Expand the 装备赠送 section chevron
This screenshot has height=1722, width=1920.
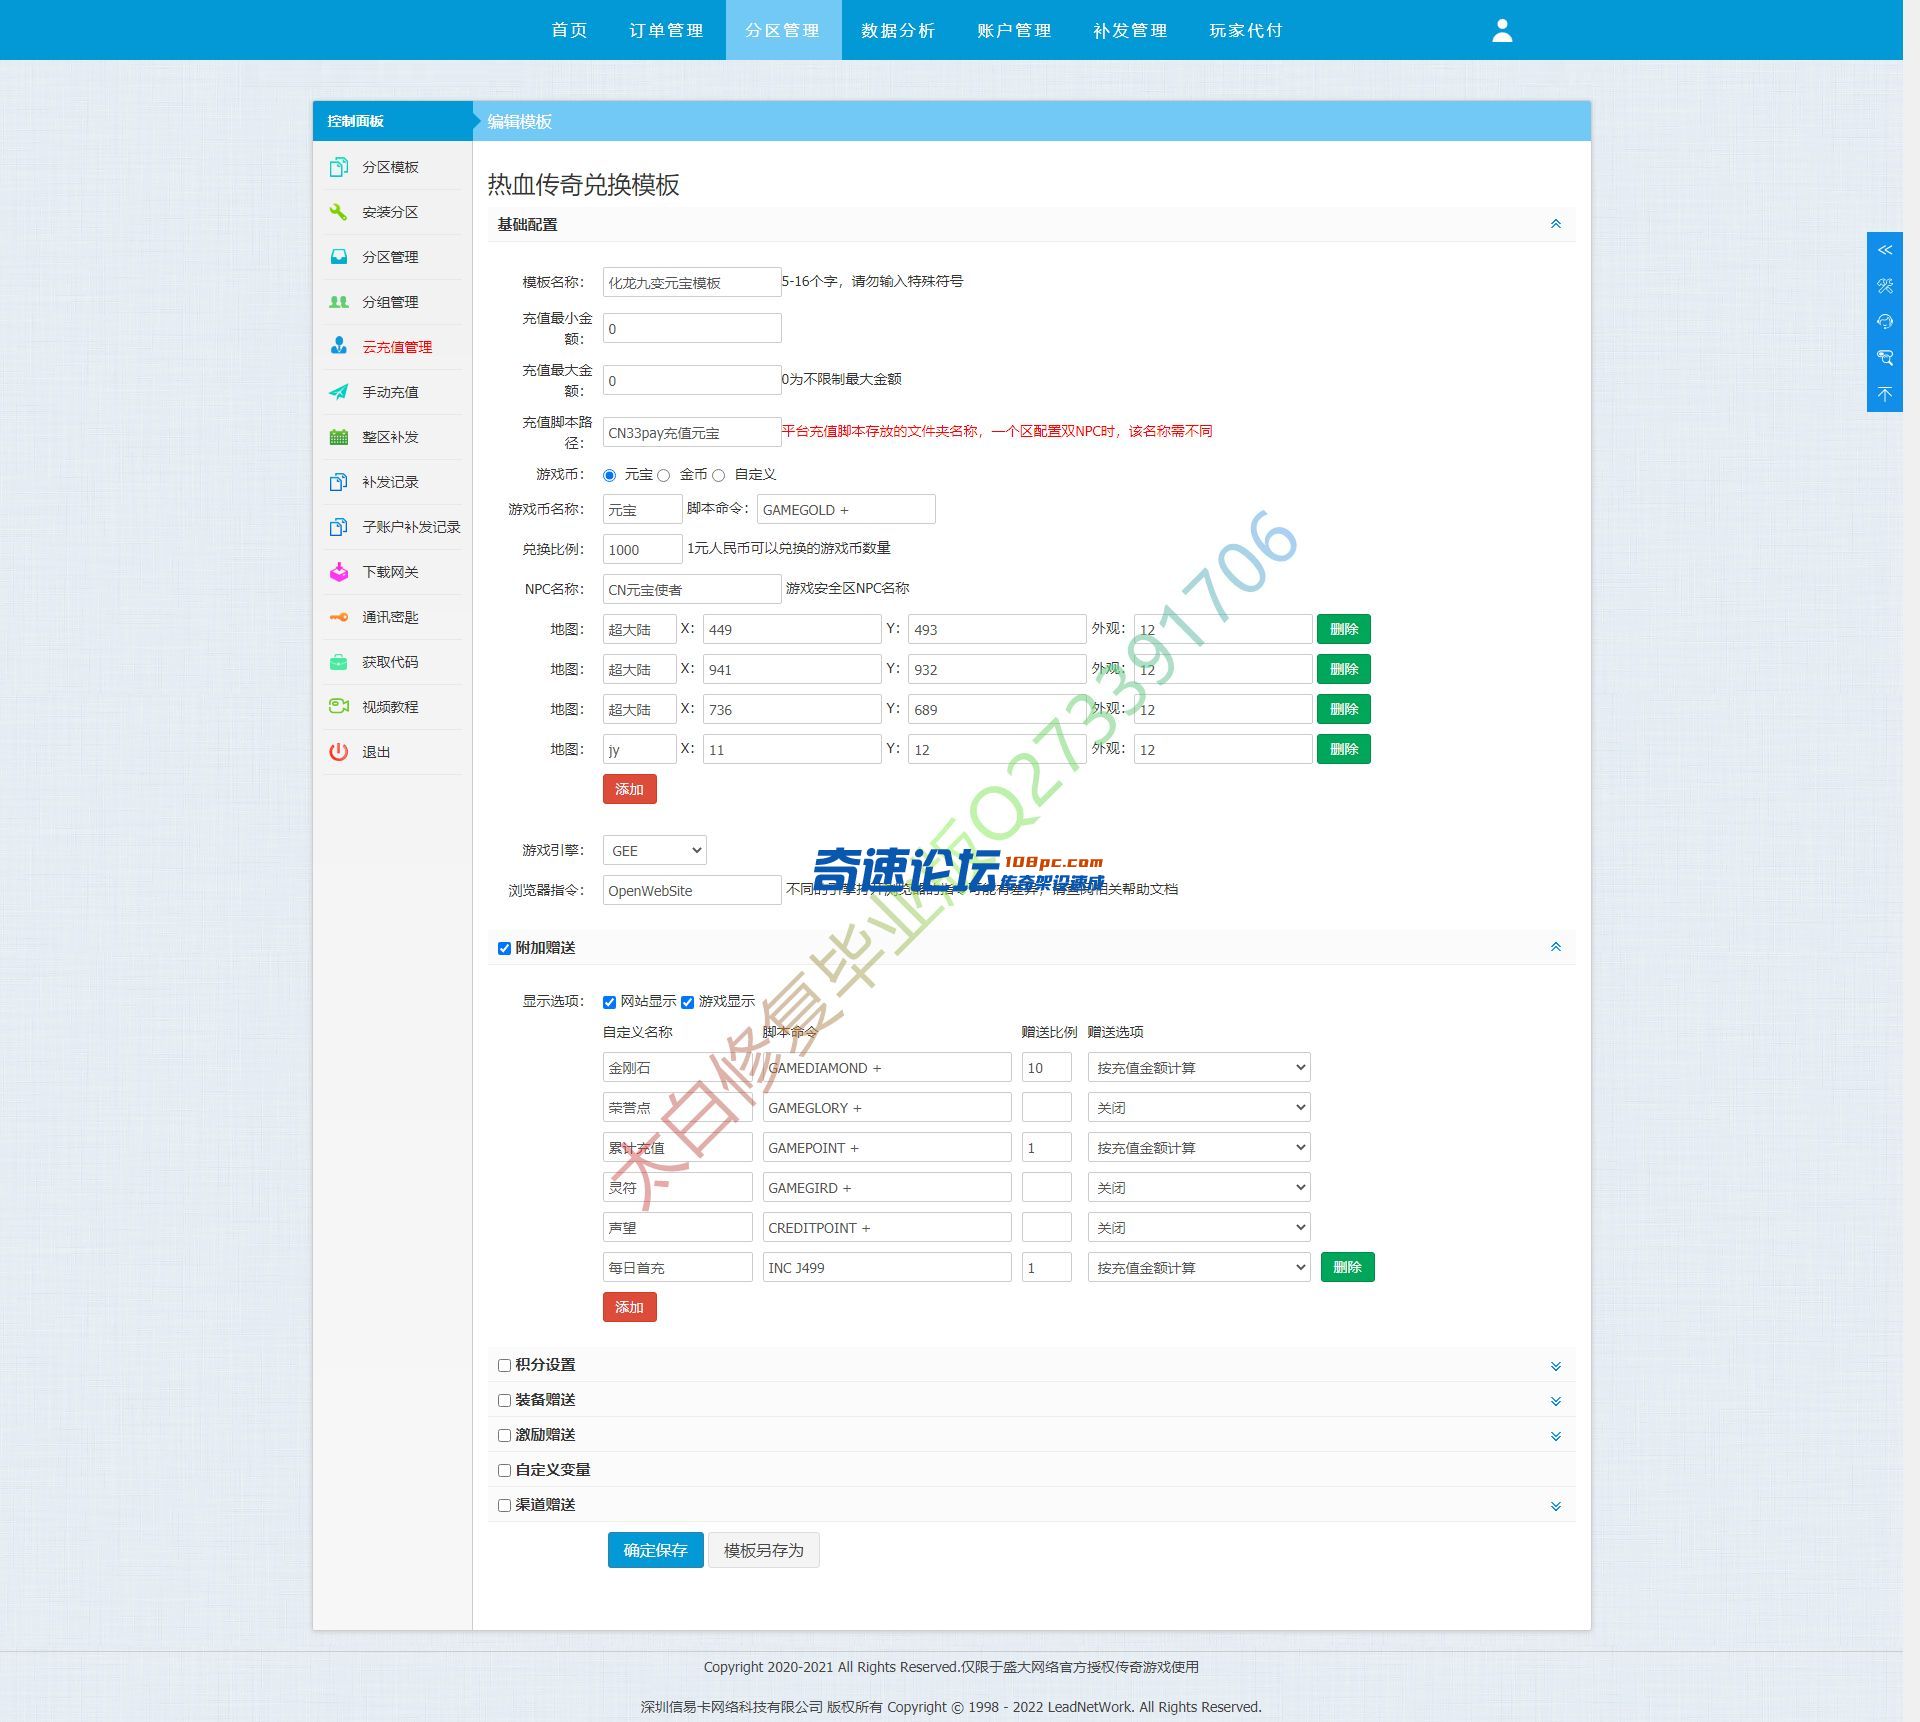tap(1556, 1401)
